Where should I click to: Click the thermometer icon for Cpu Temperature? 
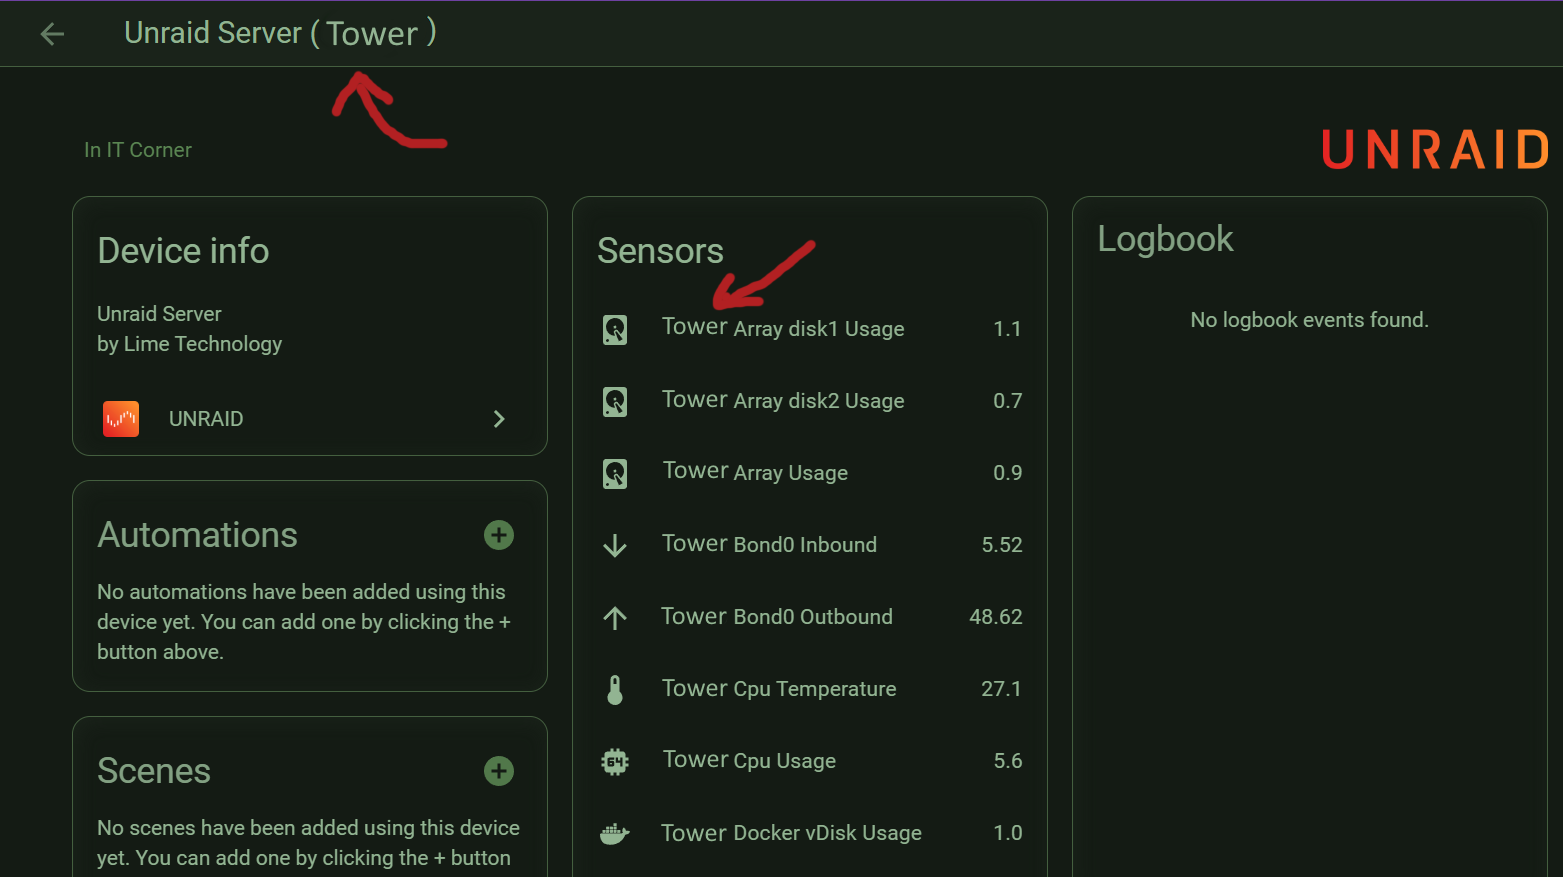615,689
